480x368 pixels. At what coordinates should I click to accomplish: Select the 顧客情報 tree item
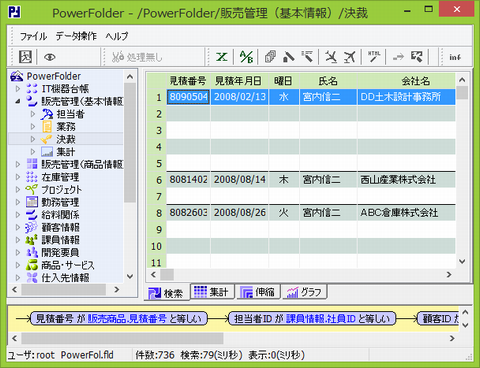coord(60,227)
